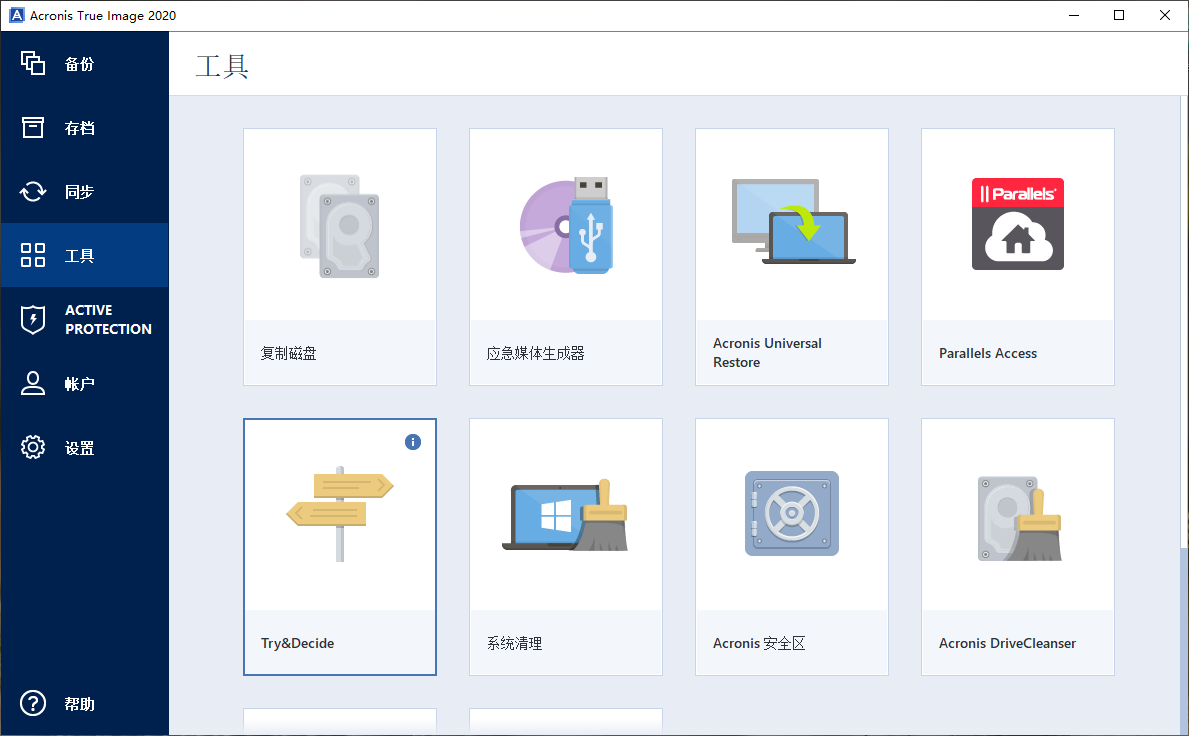This screenshot has height=736, width=1189.
Task: Minimize the Acronis True Image window
Action: click(x=1074, y=15)
